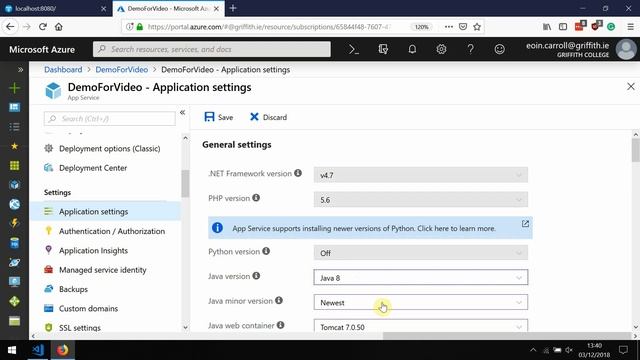640x360 pixels.
Task: Click favorites star in sidebar
Action: point(14,146)
